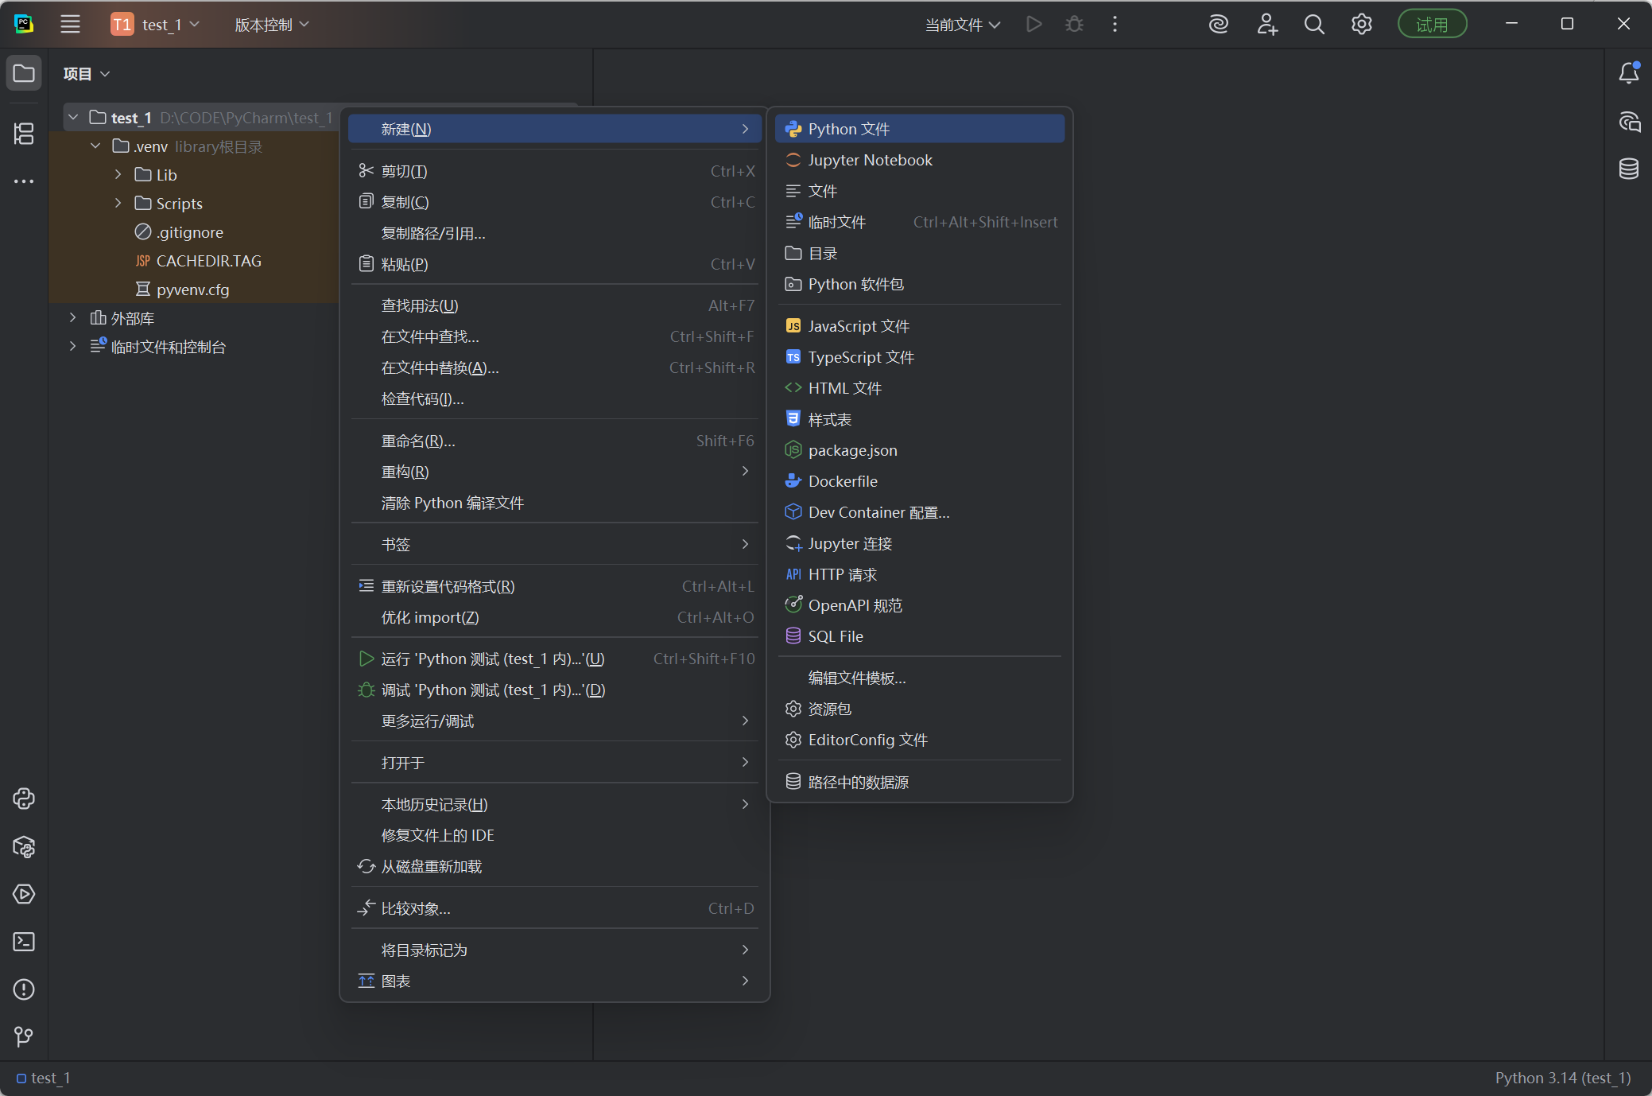Choose 粘贴(P) in the context menu
Image resolution: width=1652 pixels, height=1096 pixels.
pyautogui.click(x=555, y=264)
